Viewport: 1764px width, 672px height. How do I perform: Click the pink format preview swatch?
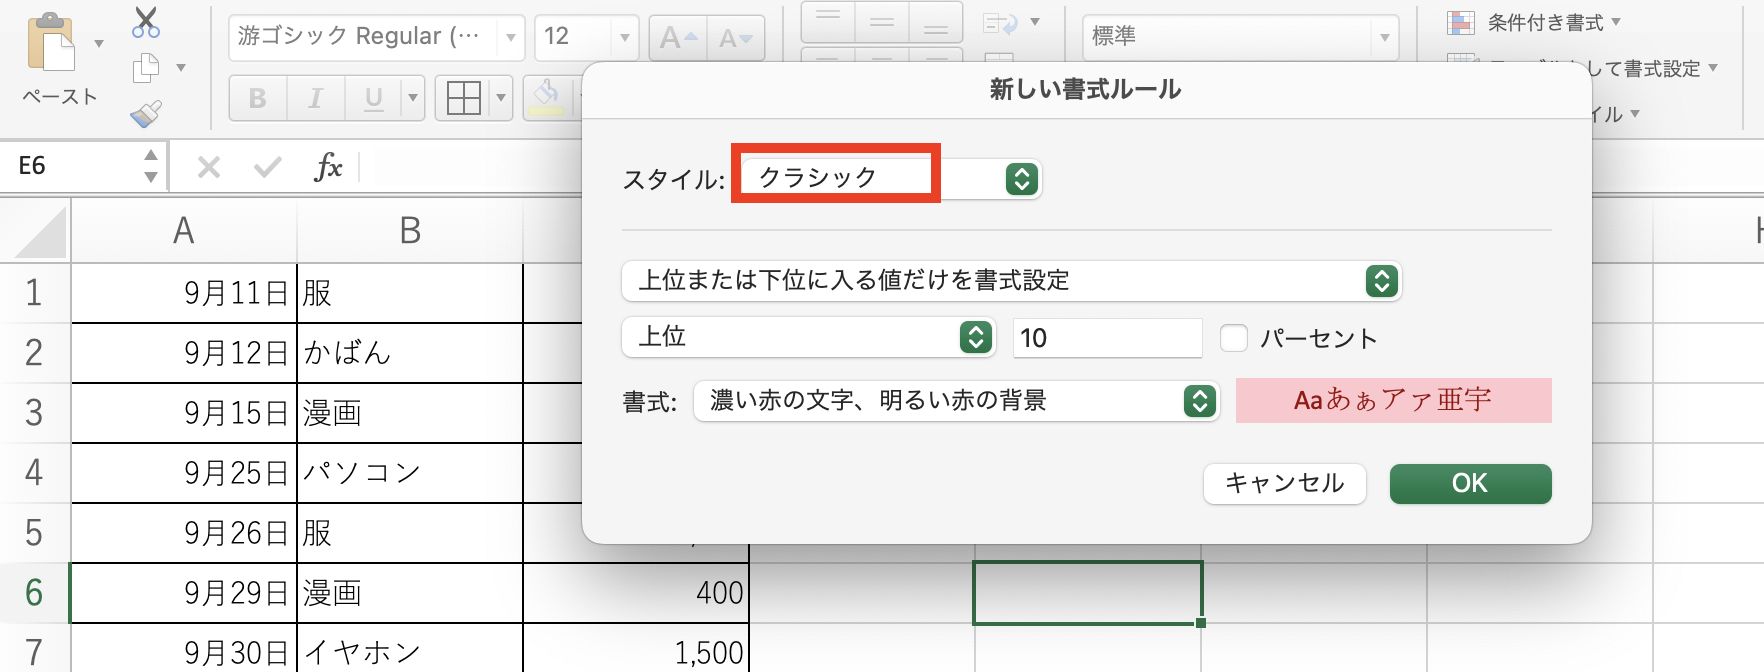(x=1393, y=401)
